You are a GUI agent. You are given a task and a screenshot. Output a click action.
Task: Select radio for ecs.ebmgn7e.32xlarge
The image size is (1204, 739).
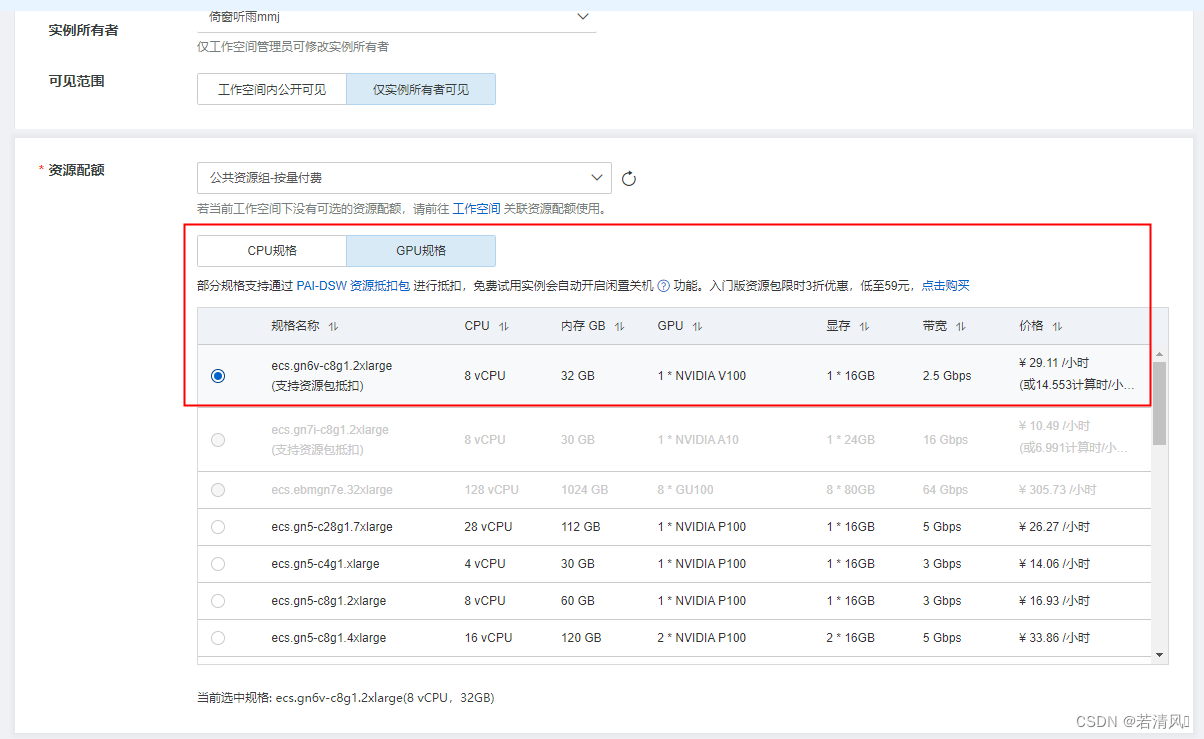218,490
